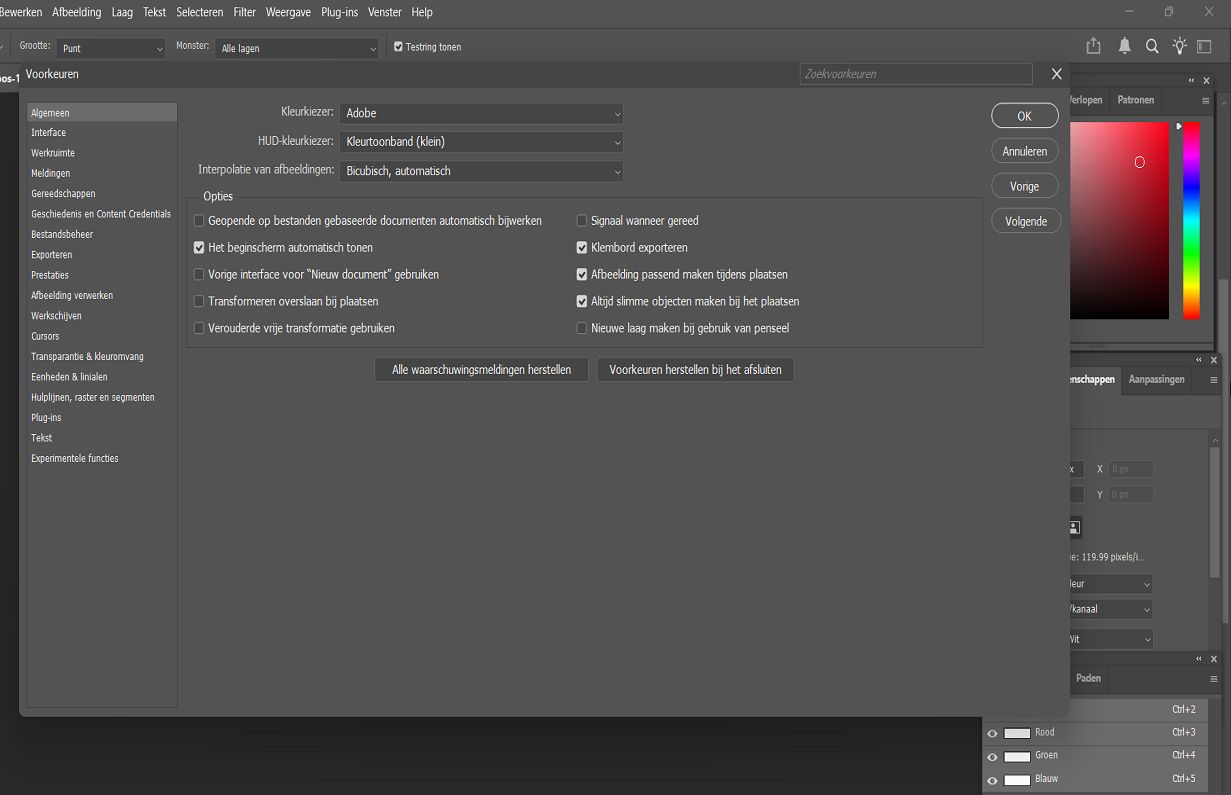This screenshot has width=1231, height=795.
Task: Click the OK button
Action: [x=1025, y=116]
